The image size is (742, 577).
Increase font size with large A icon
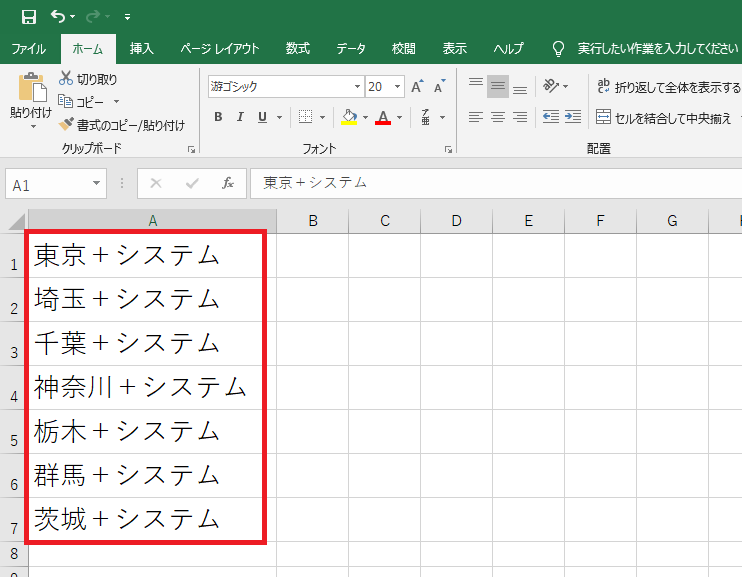tap(416, 87)
